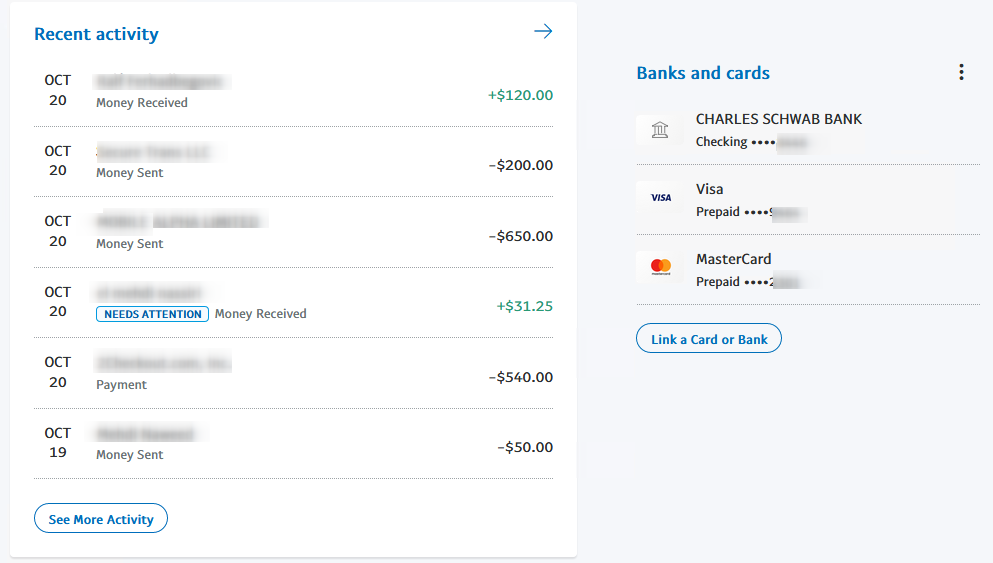Click the See More Activity button
The image size is (993, 563).
point(101,519)
